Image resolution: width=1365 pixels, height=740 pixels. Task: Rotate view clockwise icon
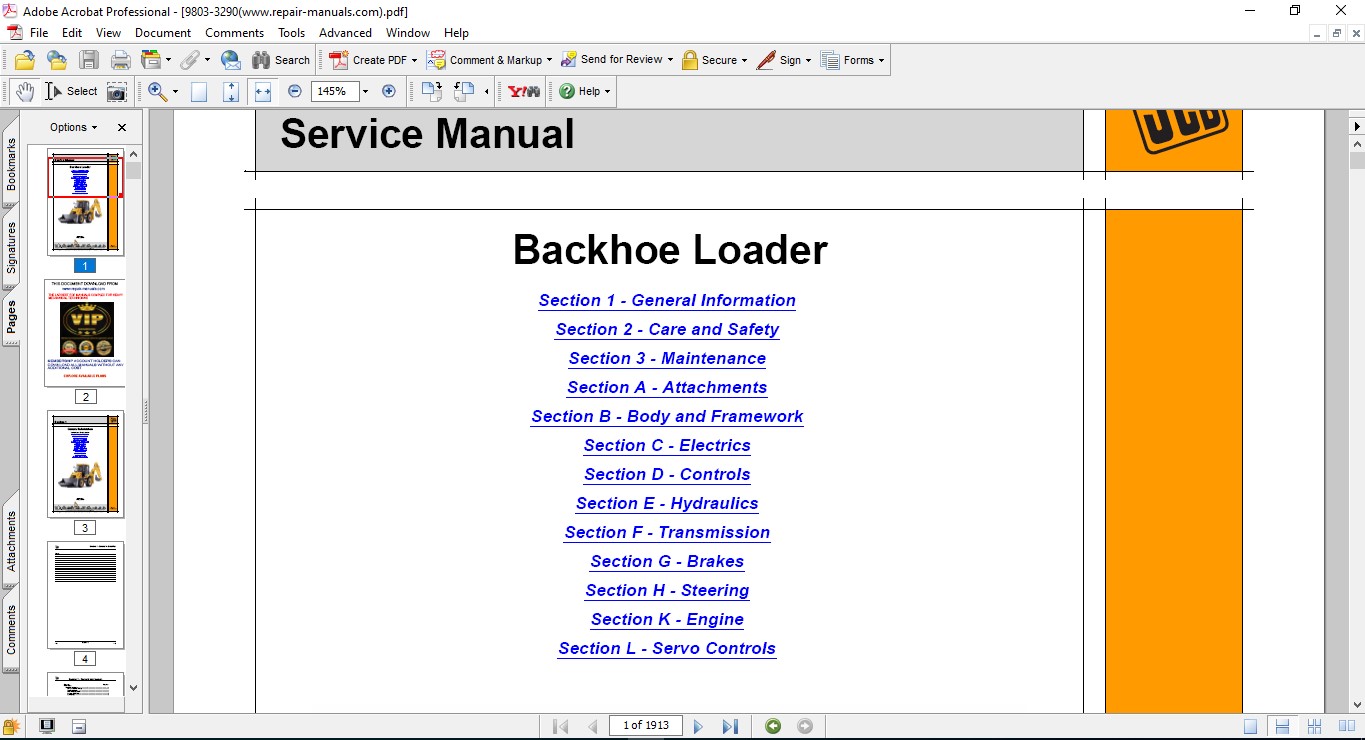[x=431, y=92]
